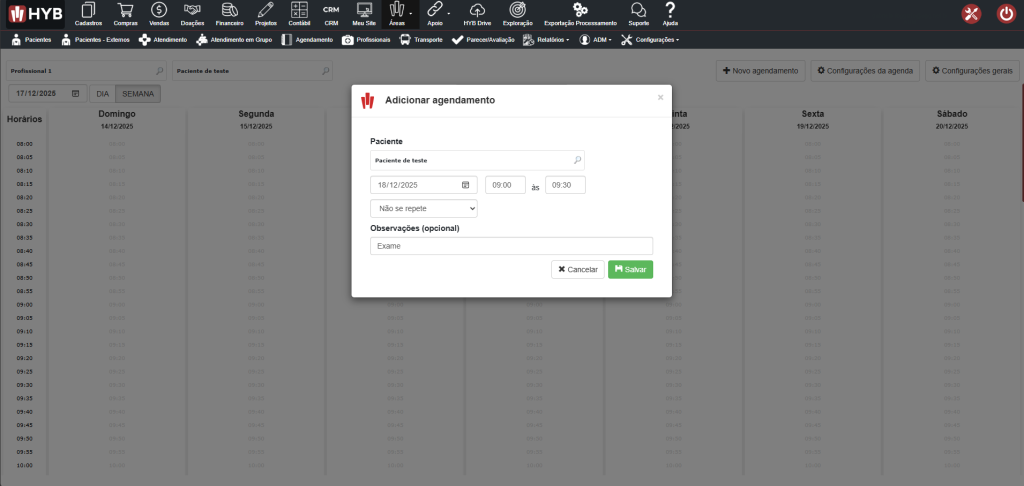Image resolution: width=1024 pixels, height=486 pixels.
Task: Select the SEMANA view toggle
Action: (x=137, y=93)
